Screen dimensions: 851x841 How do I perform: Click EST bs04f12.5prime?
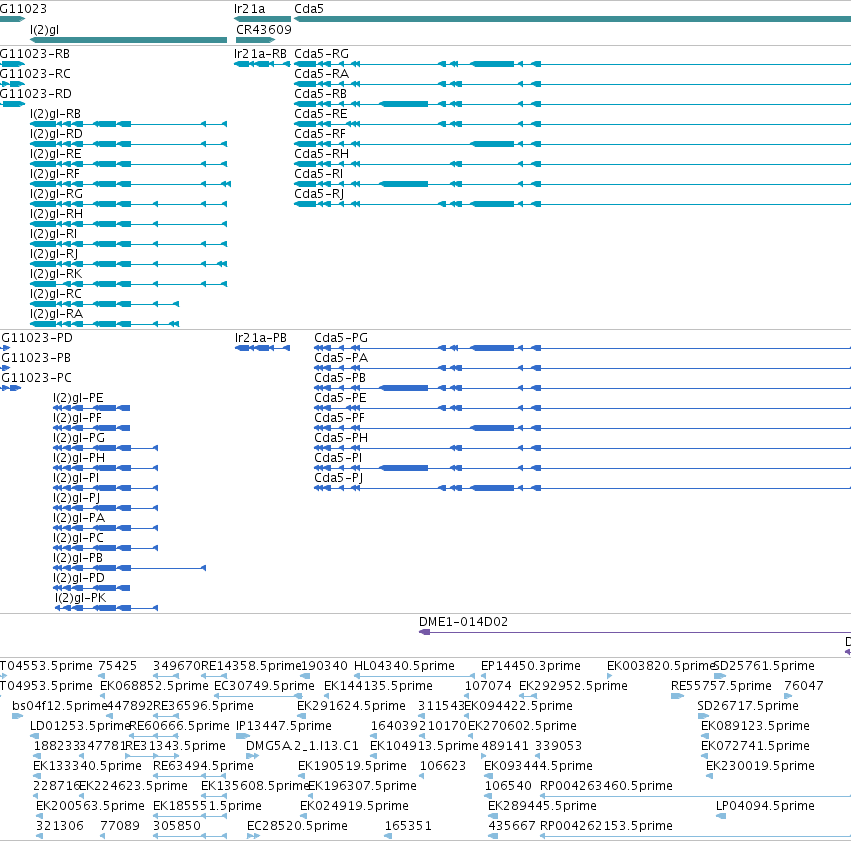pyautogui.click(x=17, y=716)
